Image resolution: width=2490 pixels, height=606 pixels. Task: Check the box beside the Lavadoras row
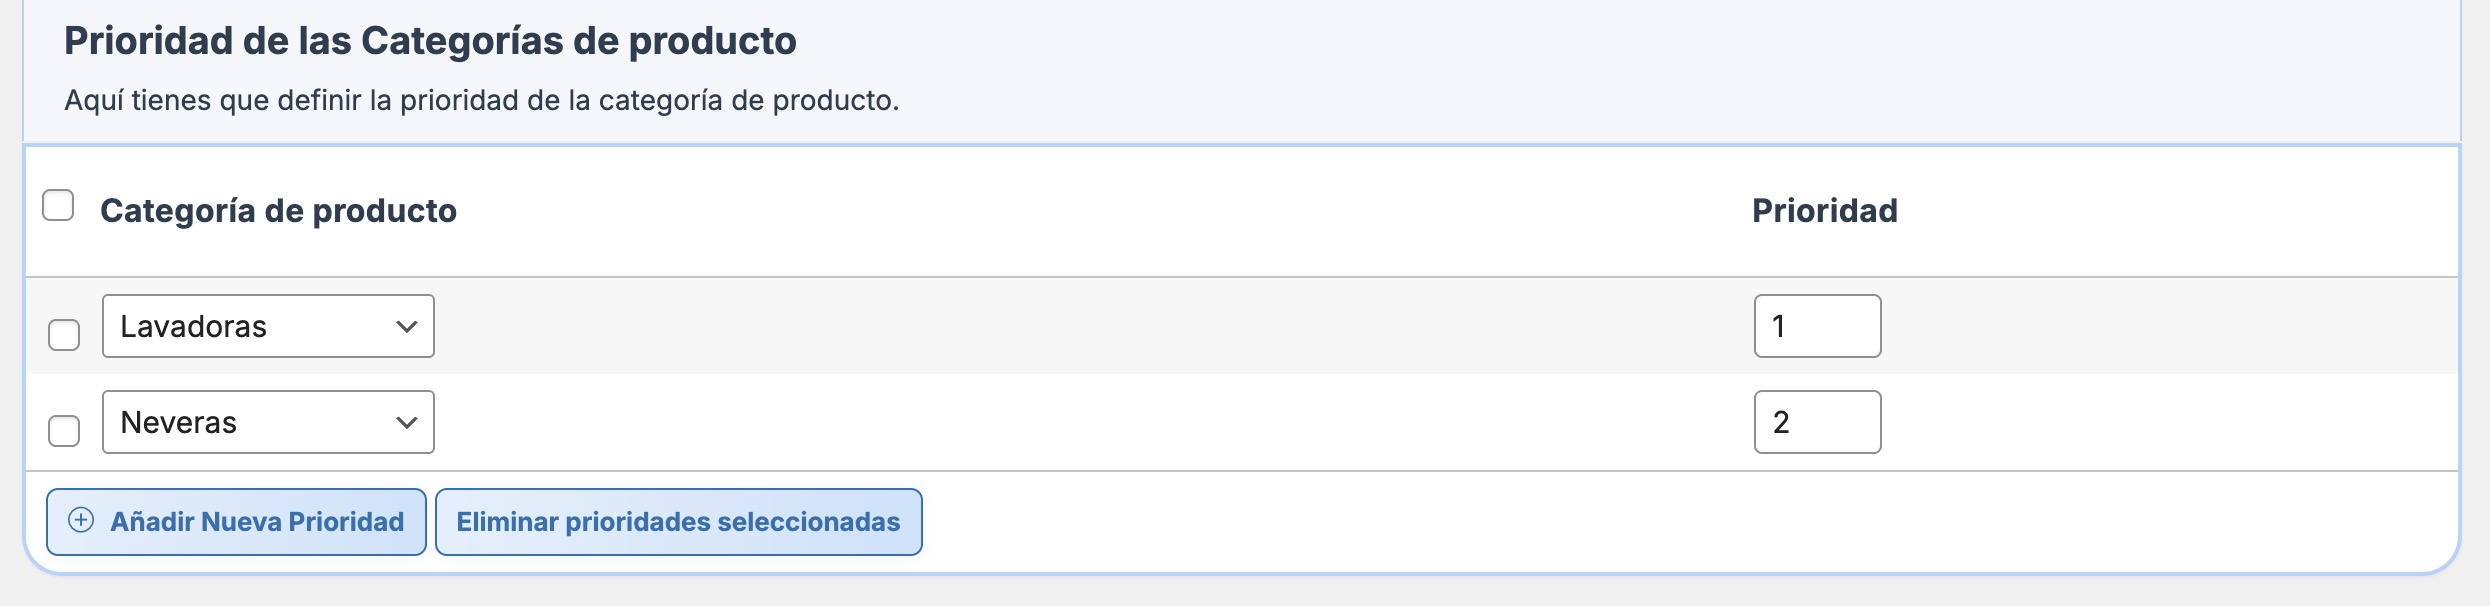64,334
